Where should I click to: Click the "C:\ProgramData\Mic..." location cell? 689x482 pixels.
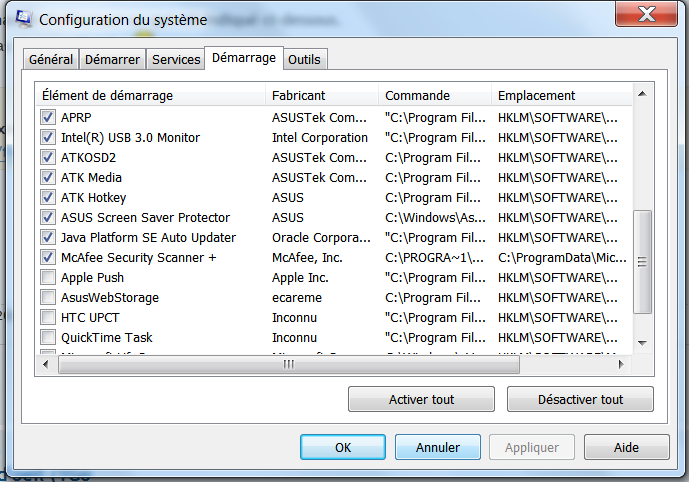pyautogui.click(x=562, y=257)
